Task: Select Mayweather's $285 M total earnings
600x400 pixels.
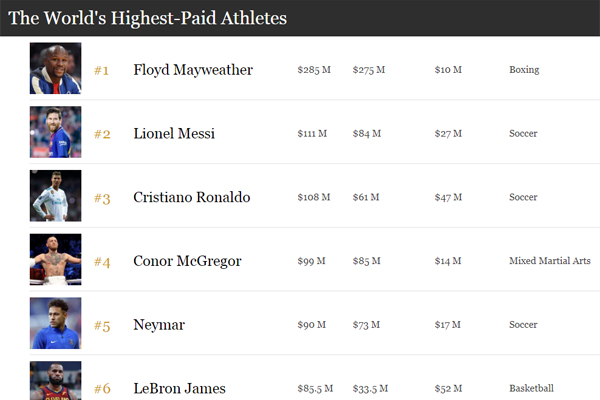Action: pos(314,70)
